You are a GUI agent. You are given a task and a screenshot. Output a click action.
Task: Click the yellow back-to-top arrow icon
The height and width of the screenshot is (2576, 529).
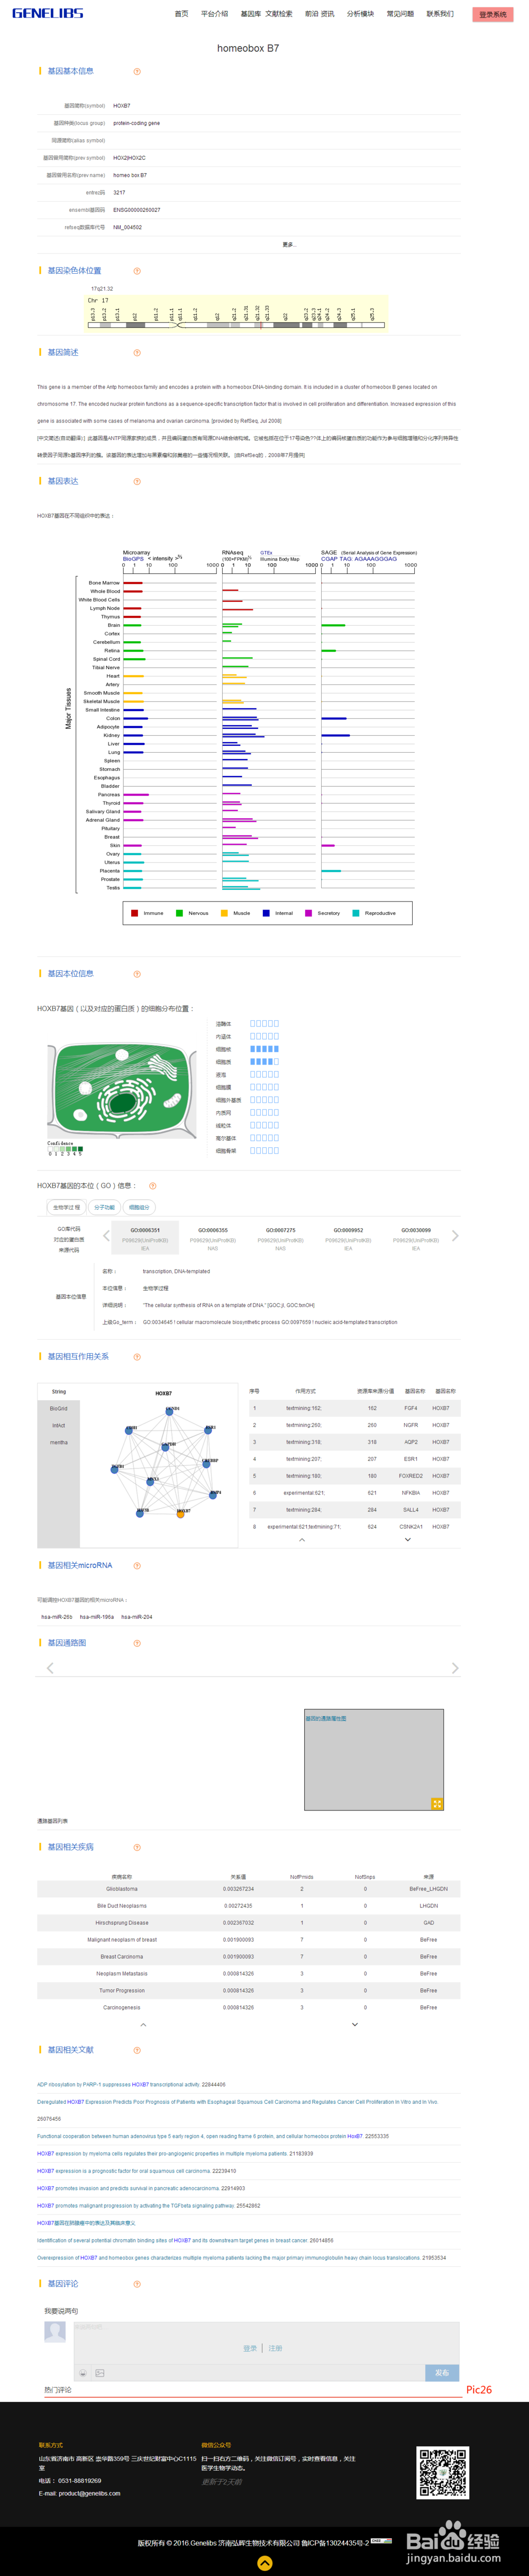click(264, 2563)
